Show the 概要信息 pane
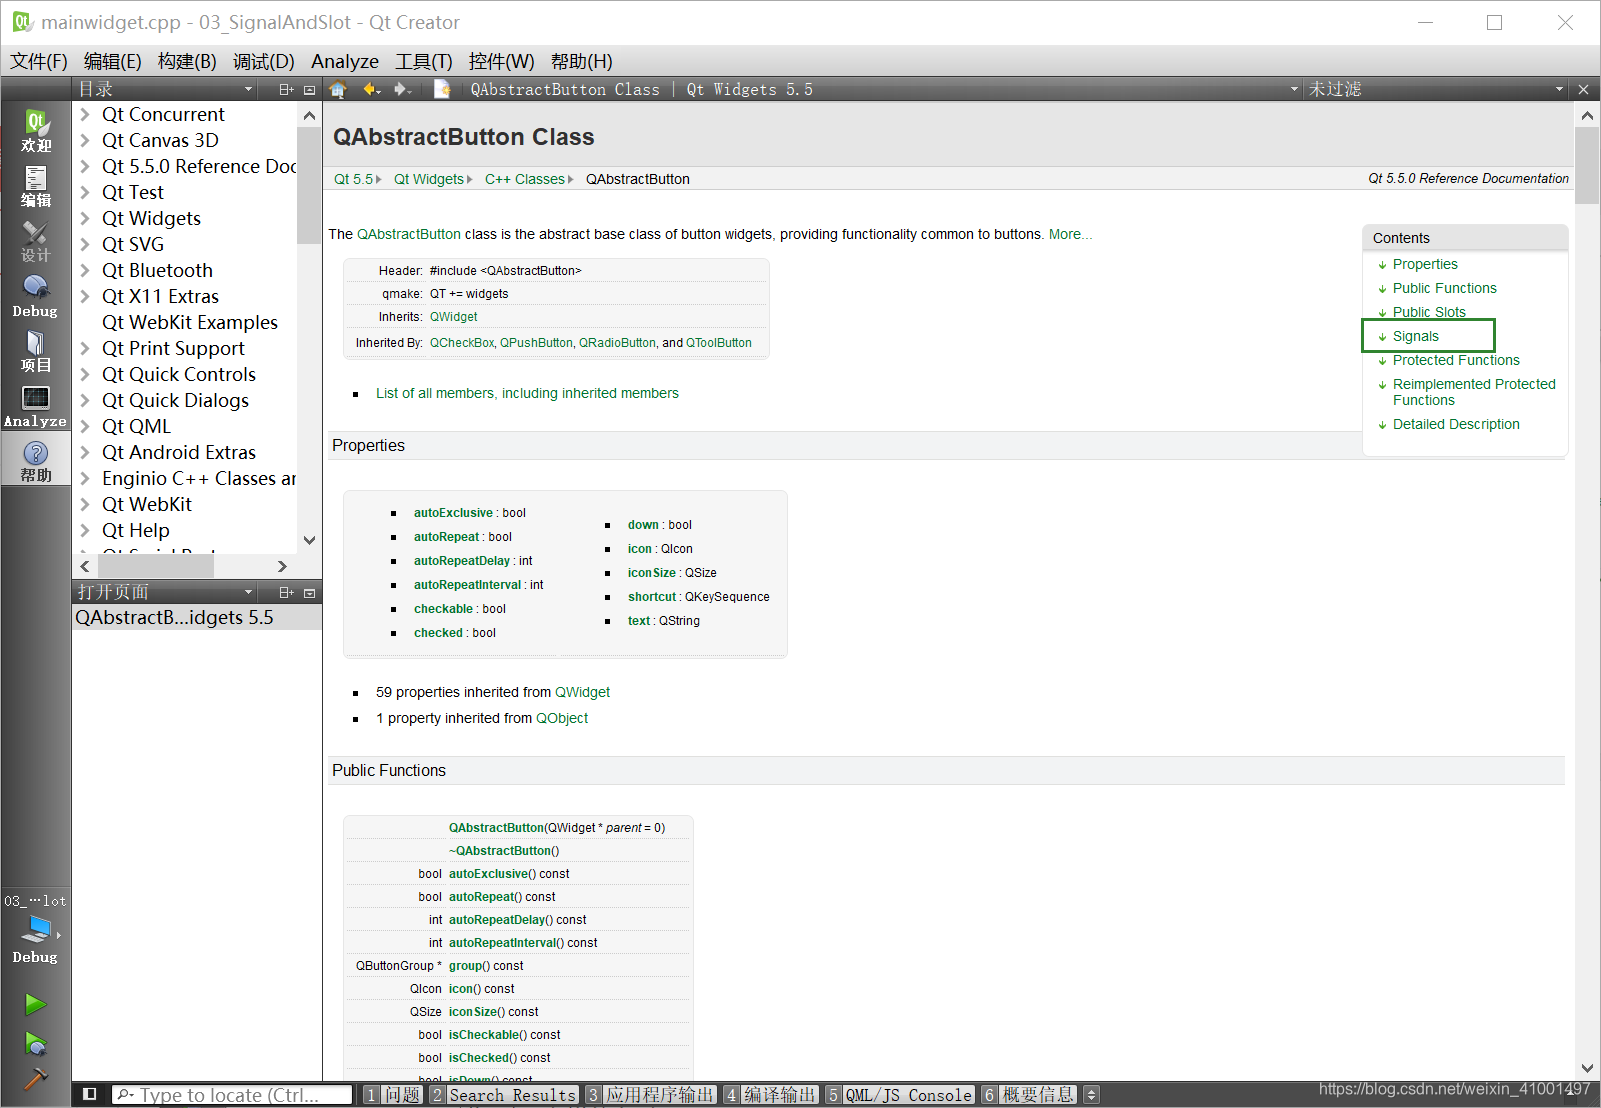The height and width of the screenshot is (1108, 1601). tap(1028, 1095)
